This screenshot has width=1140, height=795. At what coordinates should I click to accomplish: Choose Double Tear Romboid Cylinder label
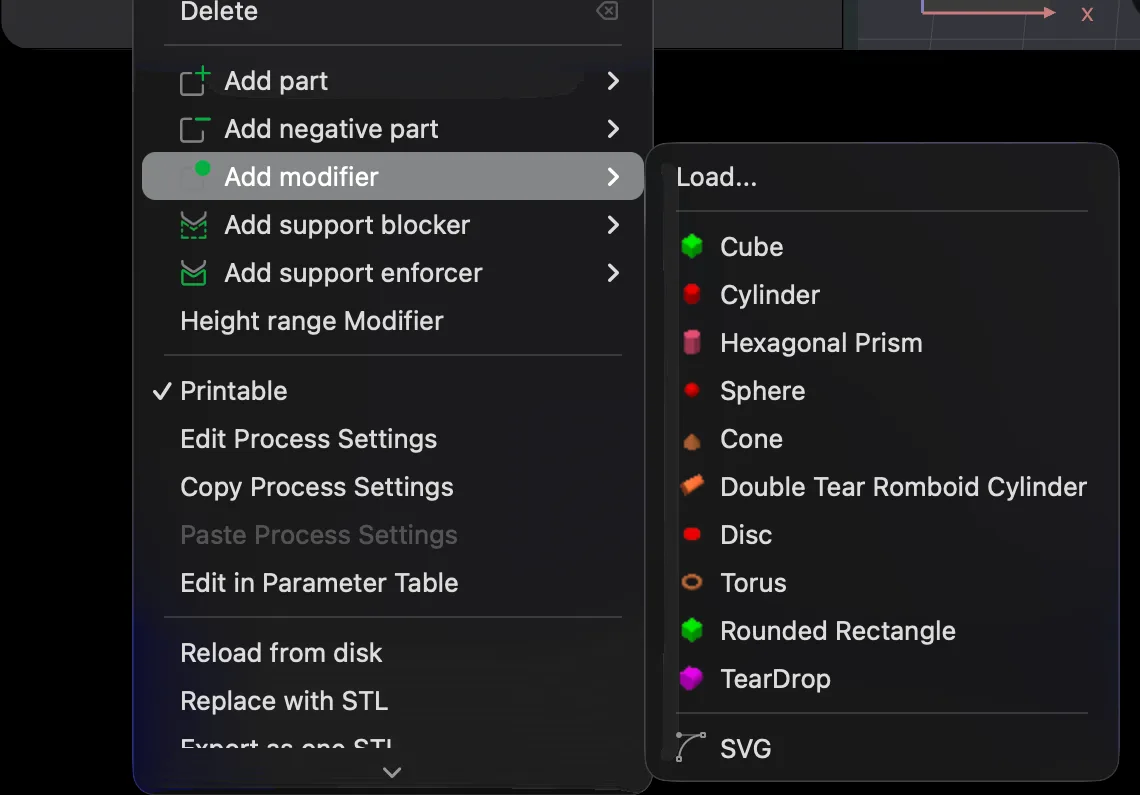click(903, 487)
